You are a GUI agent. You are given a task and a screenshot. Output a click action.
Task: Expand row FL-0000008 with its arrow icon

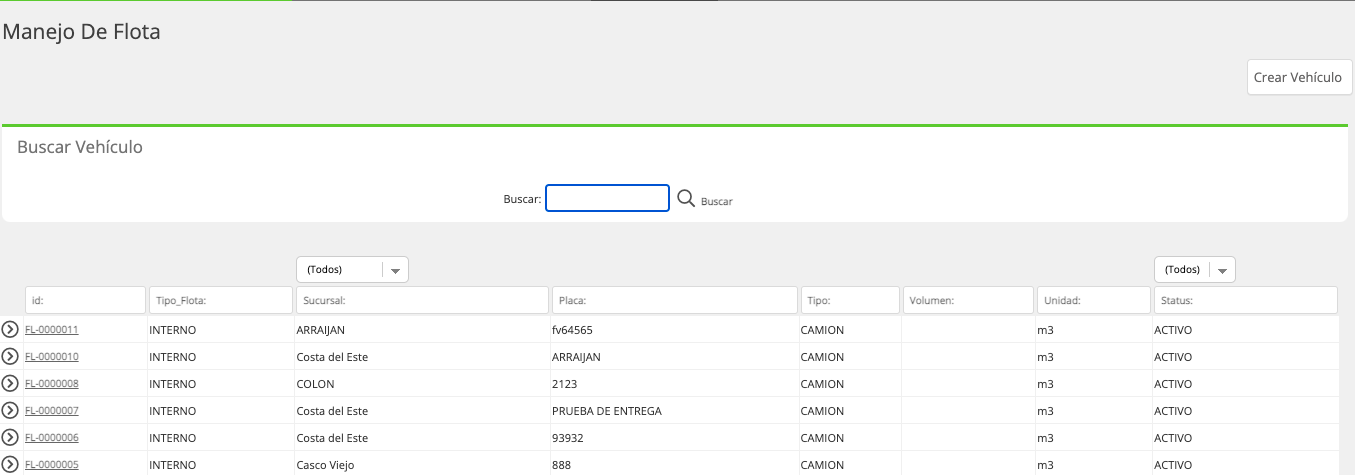(x=11, y=383)
